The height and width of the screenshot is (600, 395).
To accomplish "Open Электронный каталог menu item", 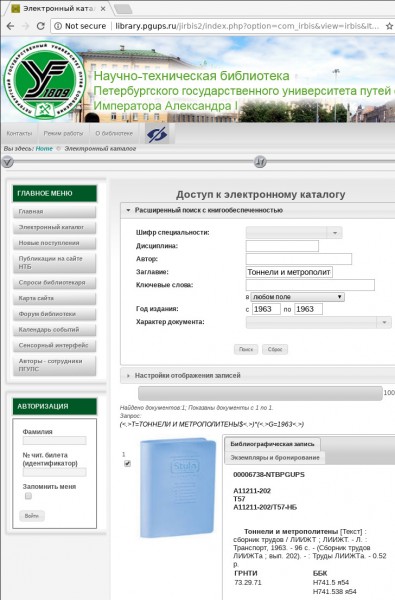I will [x=54, y=227].
